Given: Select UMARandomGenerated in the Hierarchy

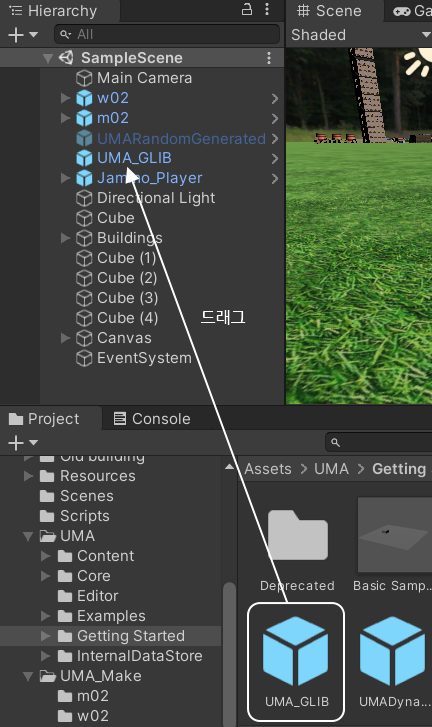Looking at the screenshot, I should pyautogui.click(x=181, y=139).
